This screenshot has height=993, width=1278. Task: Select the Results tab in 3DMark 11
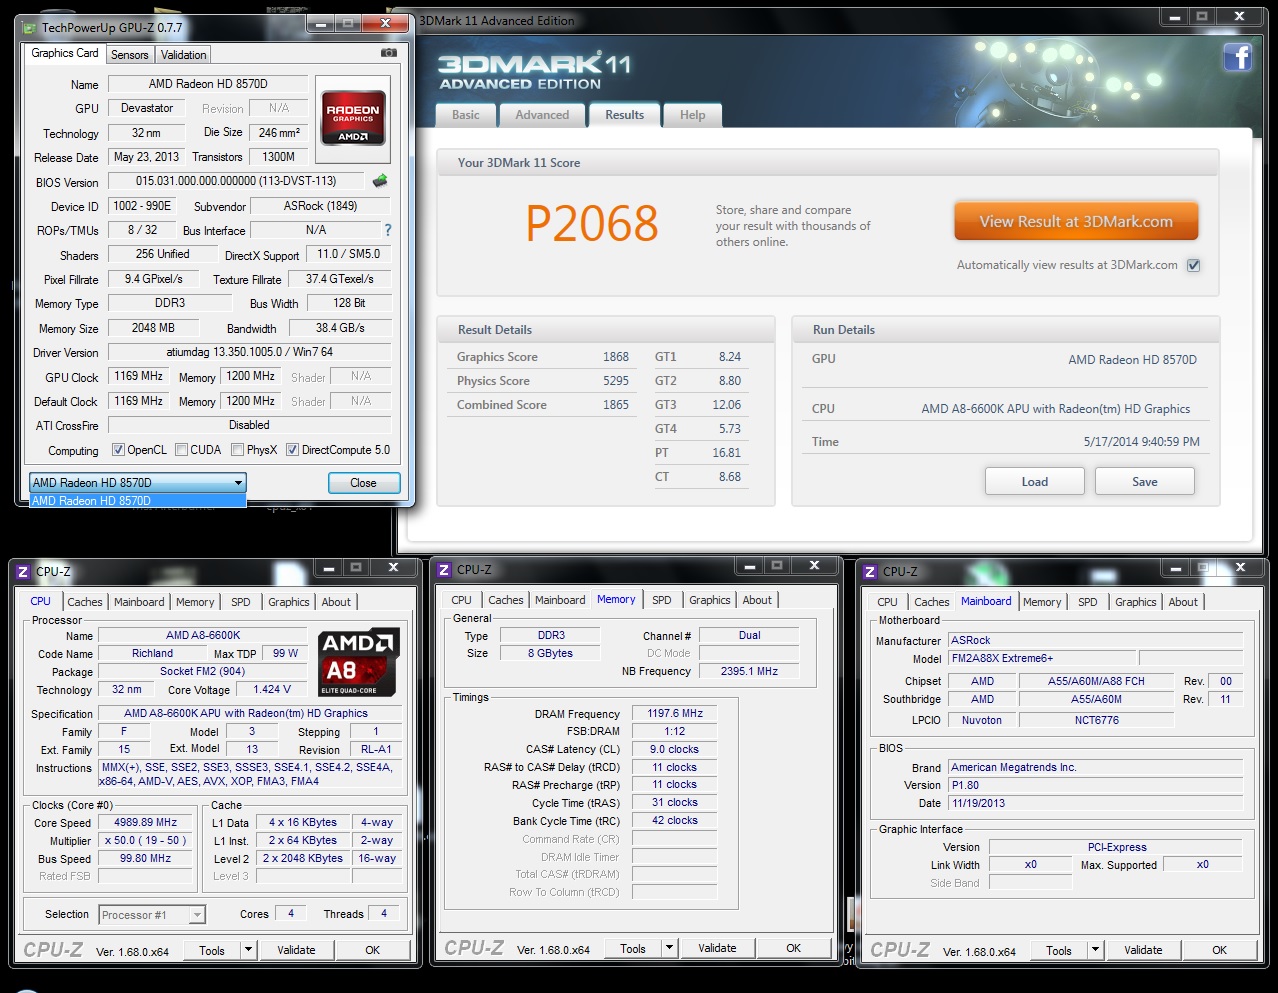coord(625,115)
